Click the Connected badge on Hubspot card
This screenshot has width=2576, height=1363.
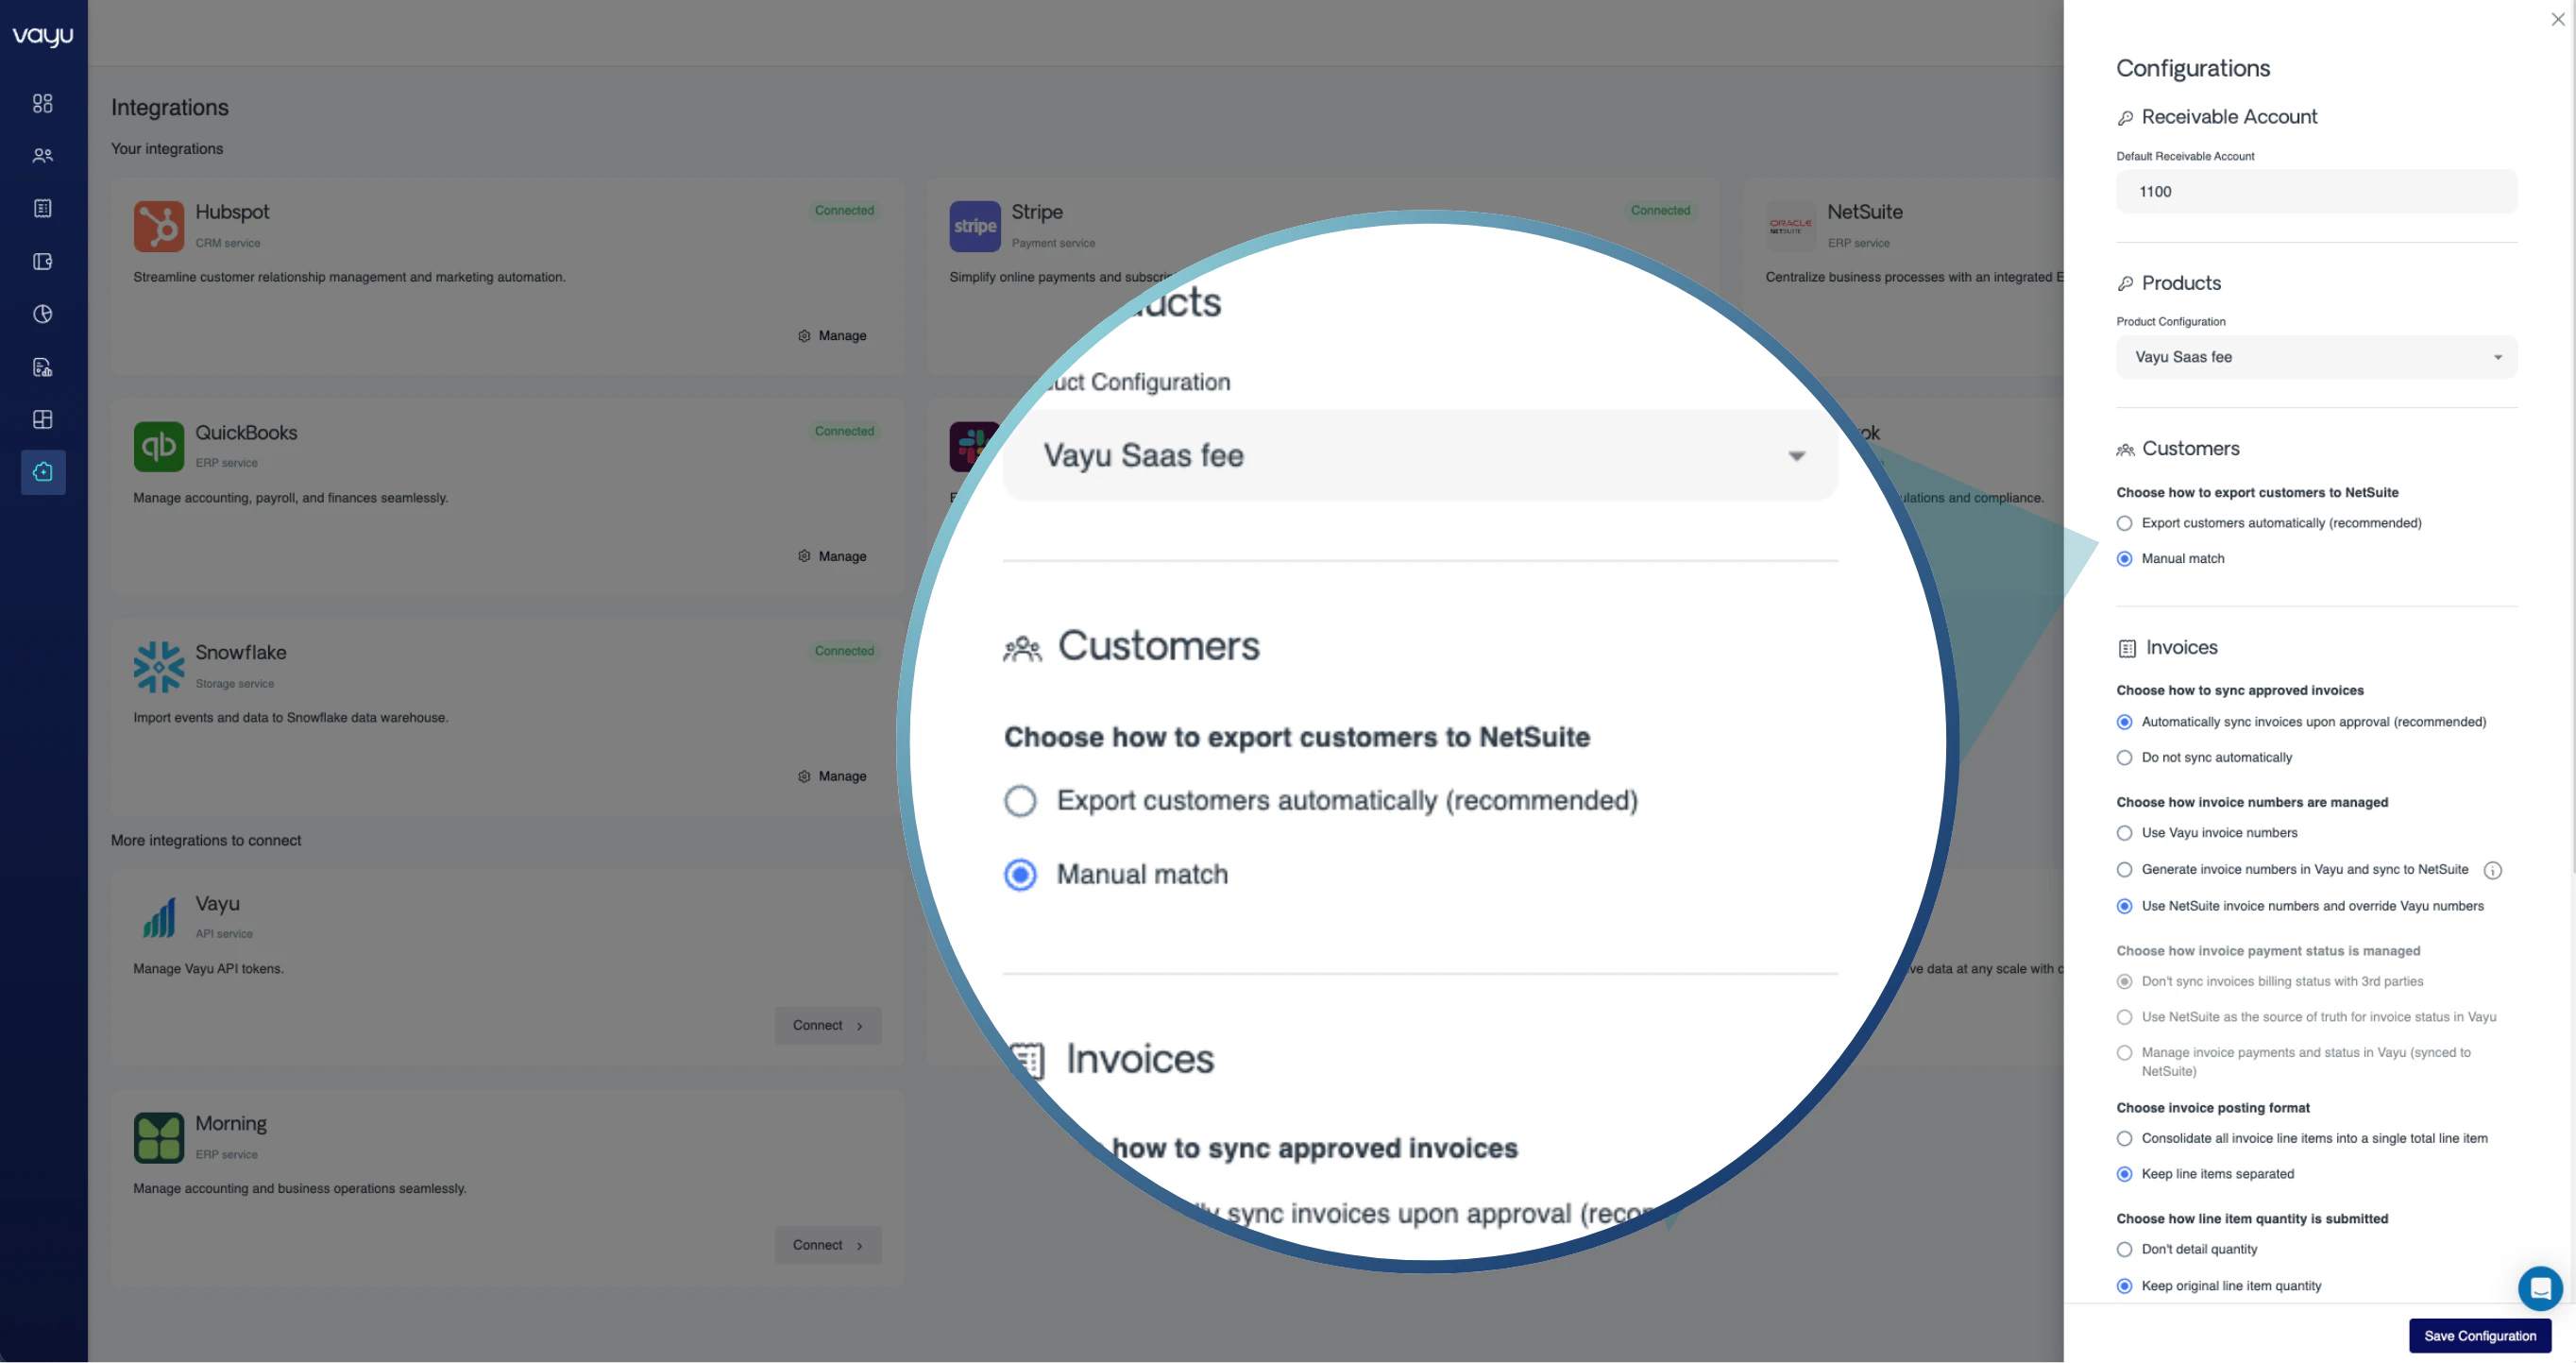[x=844, y=211]
